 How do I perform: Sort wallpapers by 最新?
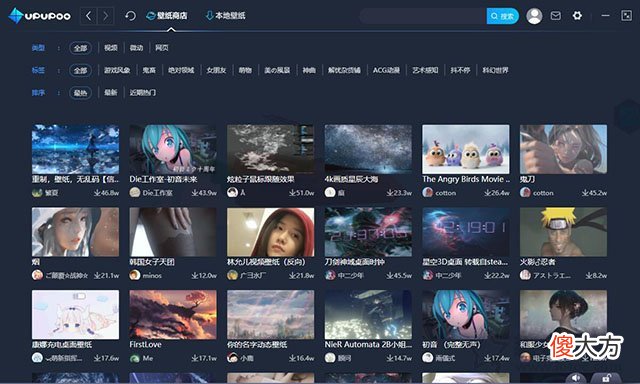pos(111,93)
